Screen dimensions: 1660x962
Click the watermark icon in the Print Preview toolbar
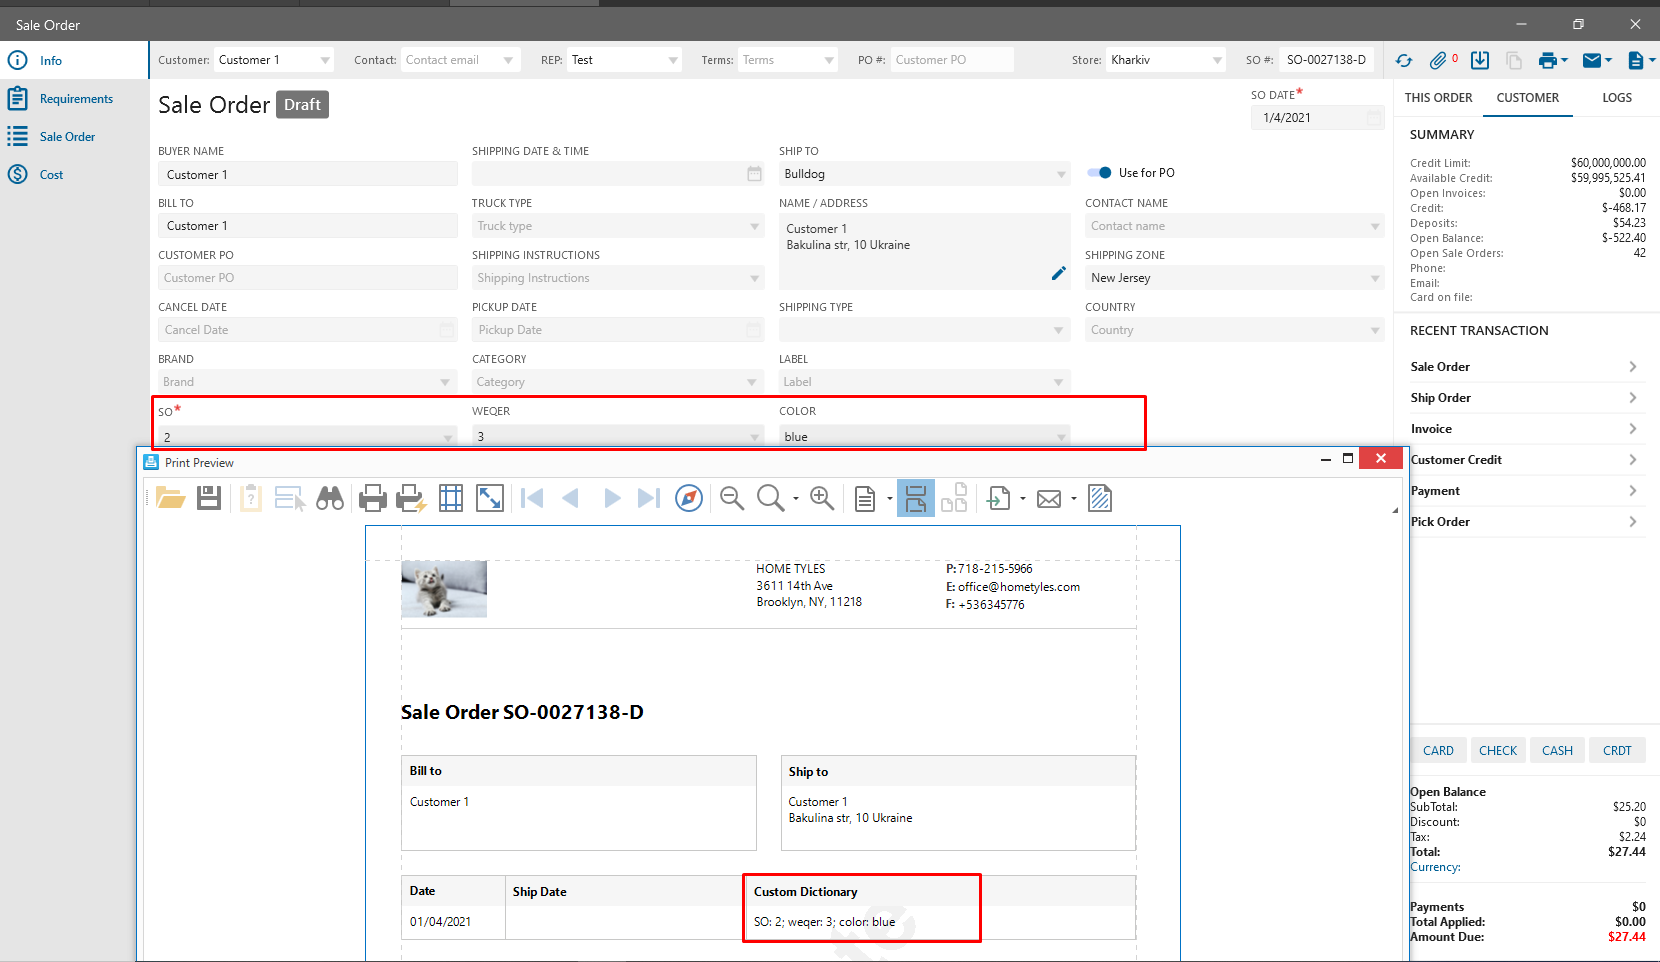1100,498
